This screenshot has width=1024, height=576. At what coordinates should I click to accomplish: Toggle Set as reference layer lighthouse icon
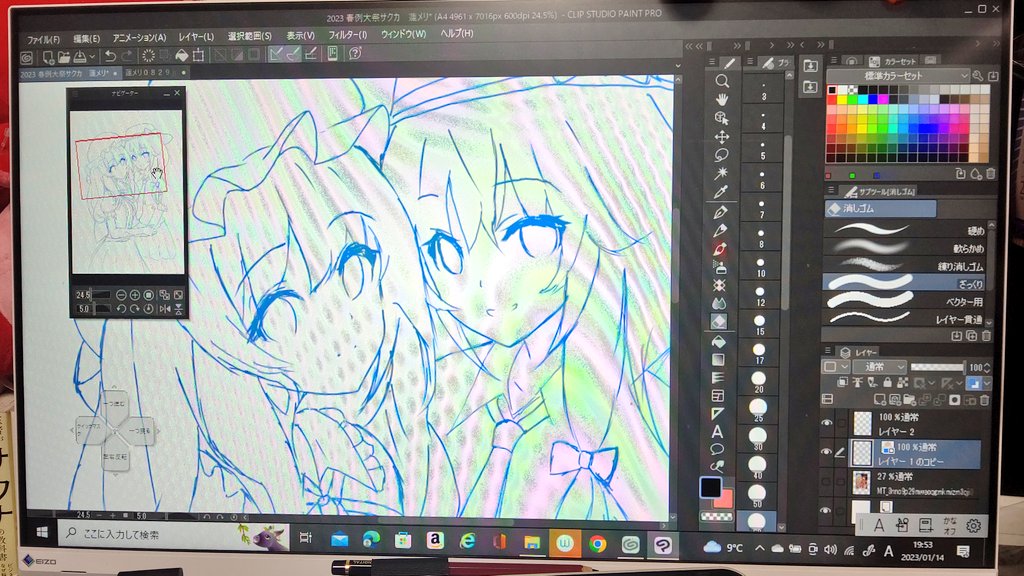[857, 383]
